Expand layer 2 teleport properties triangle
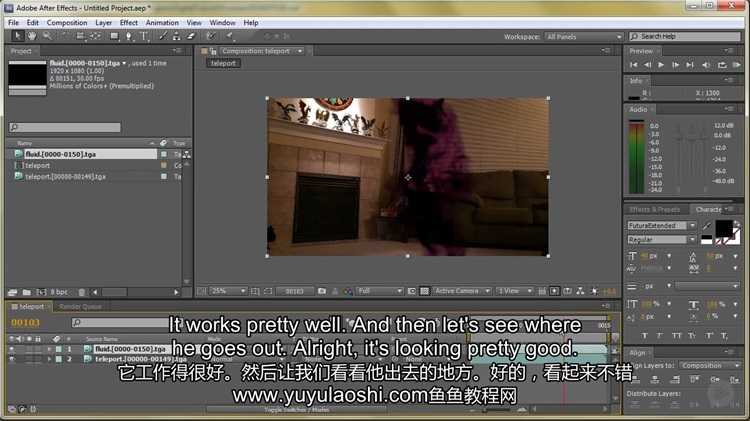The width and height of the screenshot is (750, 421). [49, 359]
